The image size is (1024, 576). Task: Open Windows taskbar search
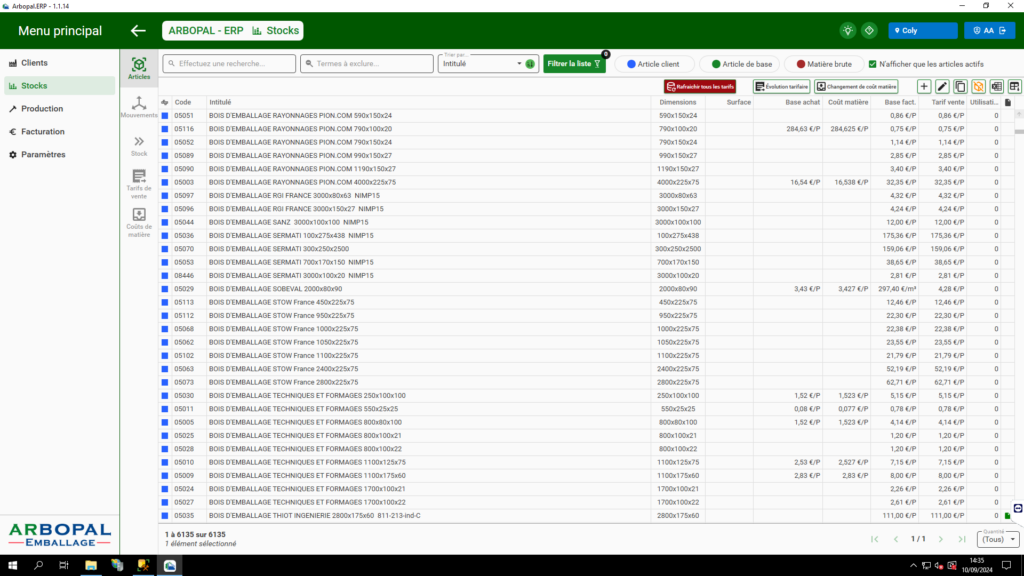38,566
